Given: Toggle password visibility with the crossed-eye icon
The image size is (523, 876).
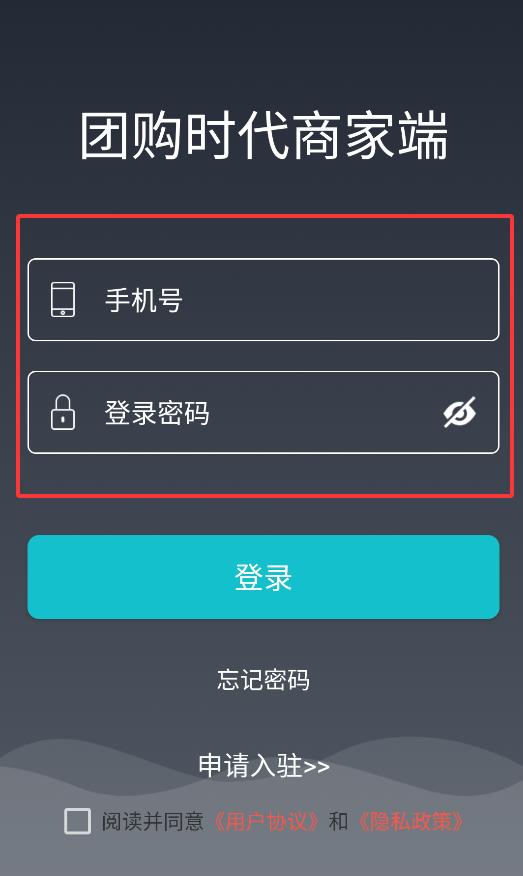Looking at the screenshot, I should click(x=459, y=412).
